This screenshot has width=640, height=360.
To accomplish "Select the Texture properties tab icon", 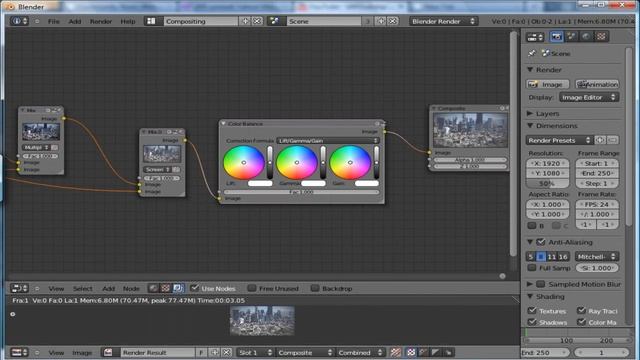I will (x=601, y=37).
